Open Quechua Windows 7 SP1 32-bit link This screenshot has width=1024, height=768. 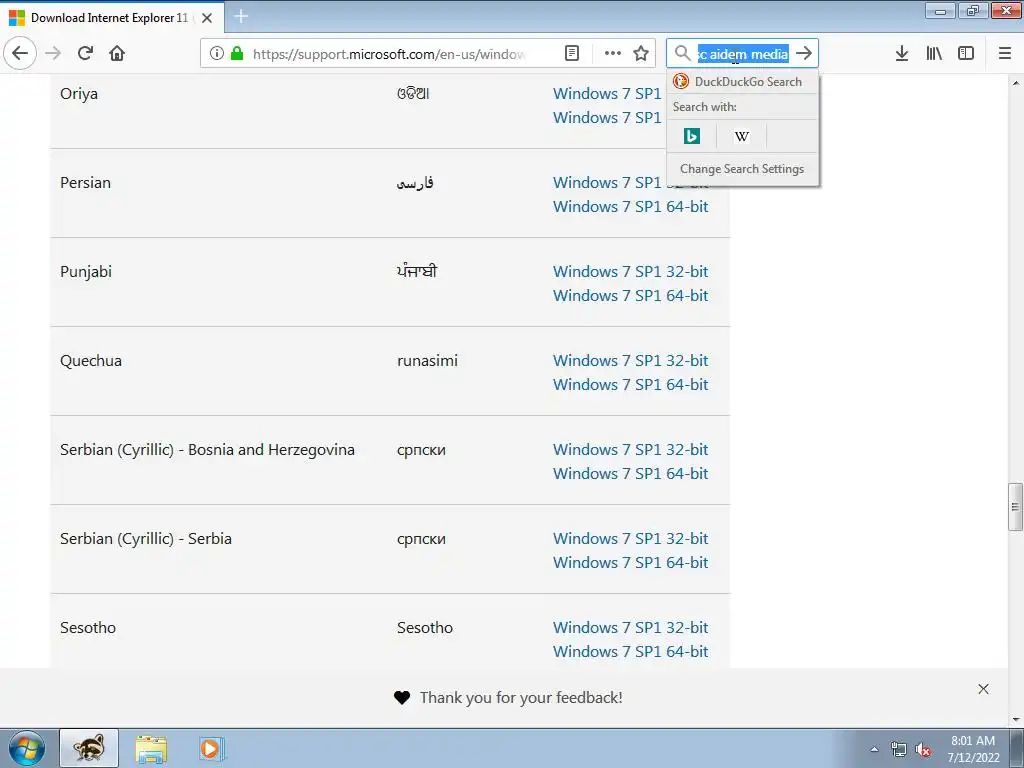(630, 360)
